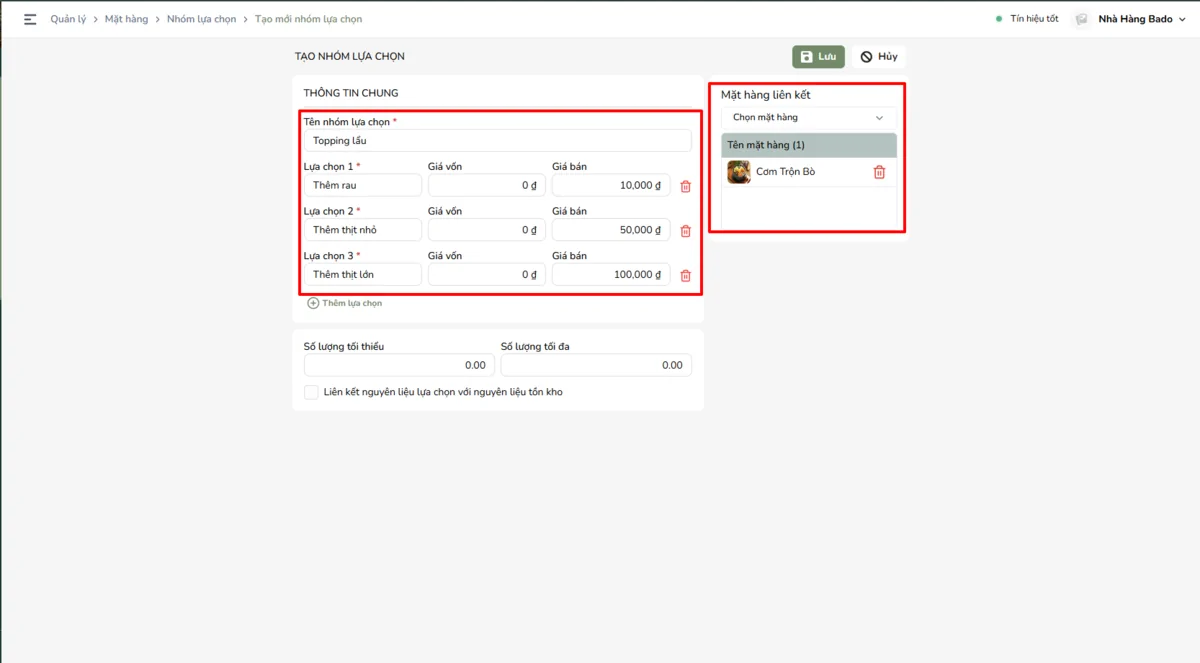Open the hamburger sidebar menu

[x=30, y=19]
